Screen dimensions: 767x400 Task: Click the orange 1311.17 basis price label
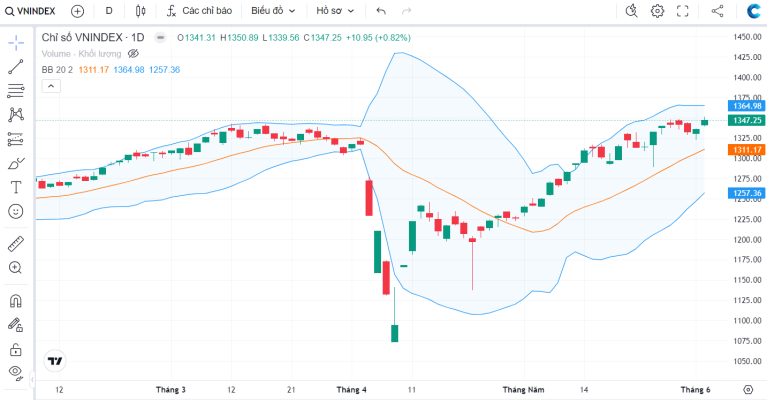click(746, 150)
